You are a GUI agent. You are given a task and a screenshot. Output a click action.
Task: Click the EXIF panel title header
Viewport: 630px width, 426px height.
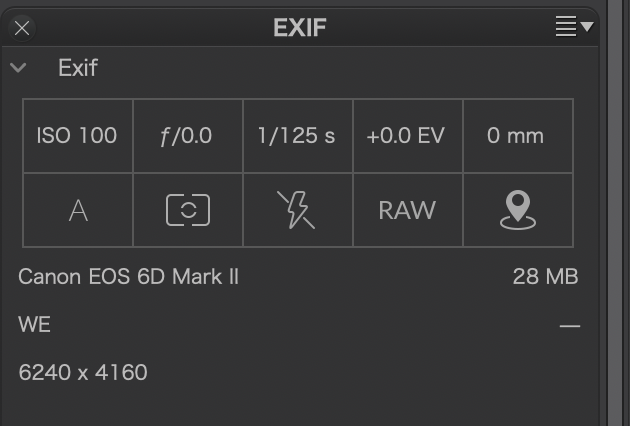300,27
